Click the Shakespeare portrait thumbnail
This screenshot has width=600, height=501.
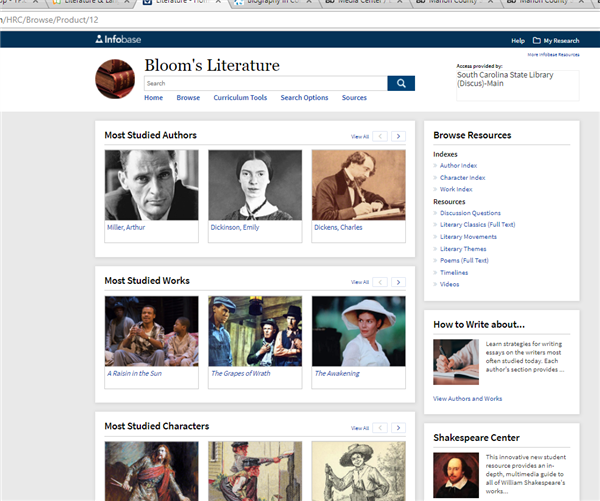pyautogui.click(x=456, y=475)
